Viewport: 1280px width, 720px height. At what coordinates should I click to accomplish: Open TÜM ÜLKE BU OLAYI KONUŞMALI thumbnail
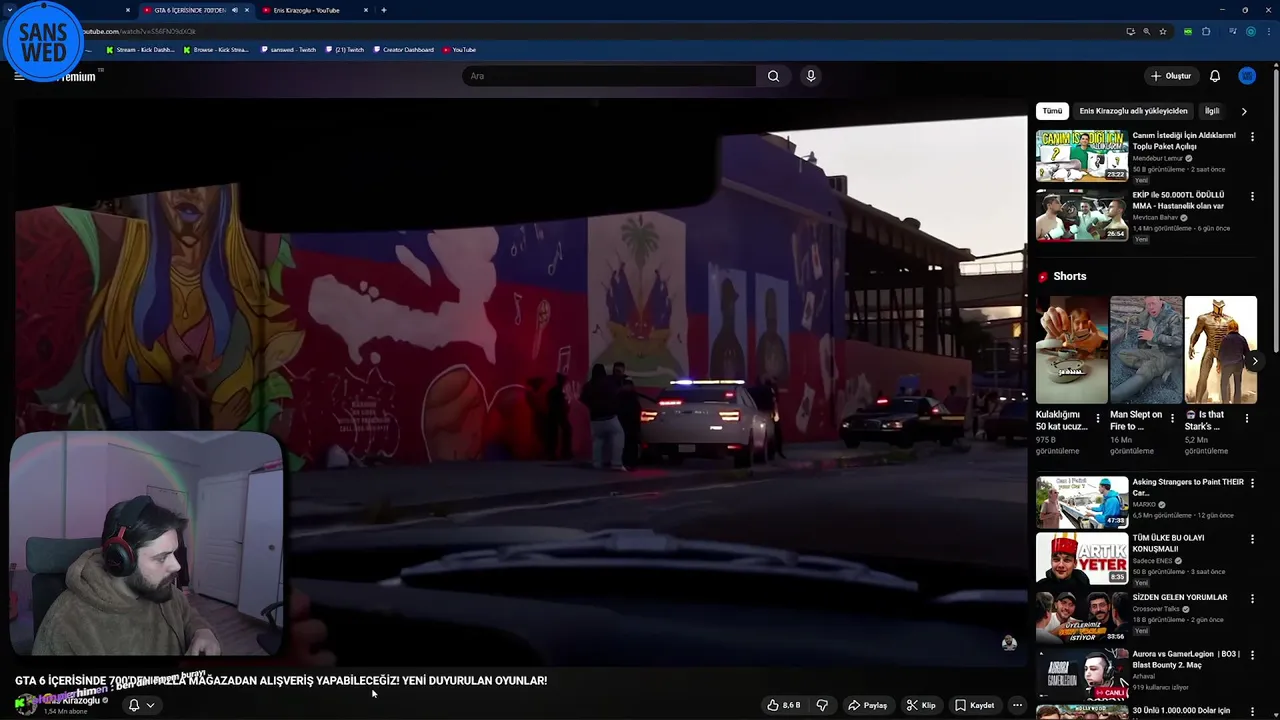[1082, 558]
